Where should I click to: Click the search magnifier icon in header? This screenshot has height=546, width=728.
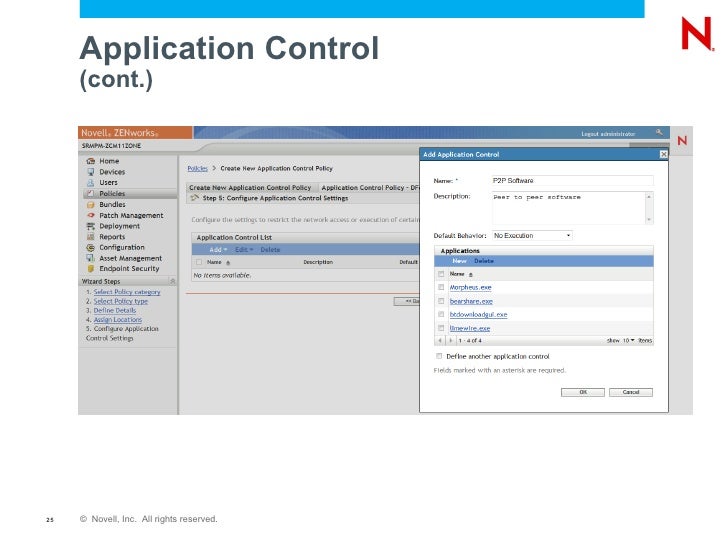659,133
